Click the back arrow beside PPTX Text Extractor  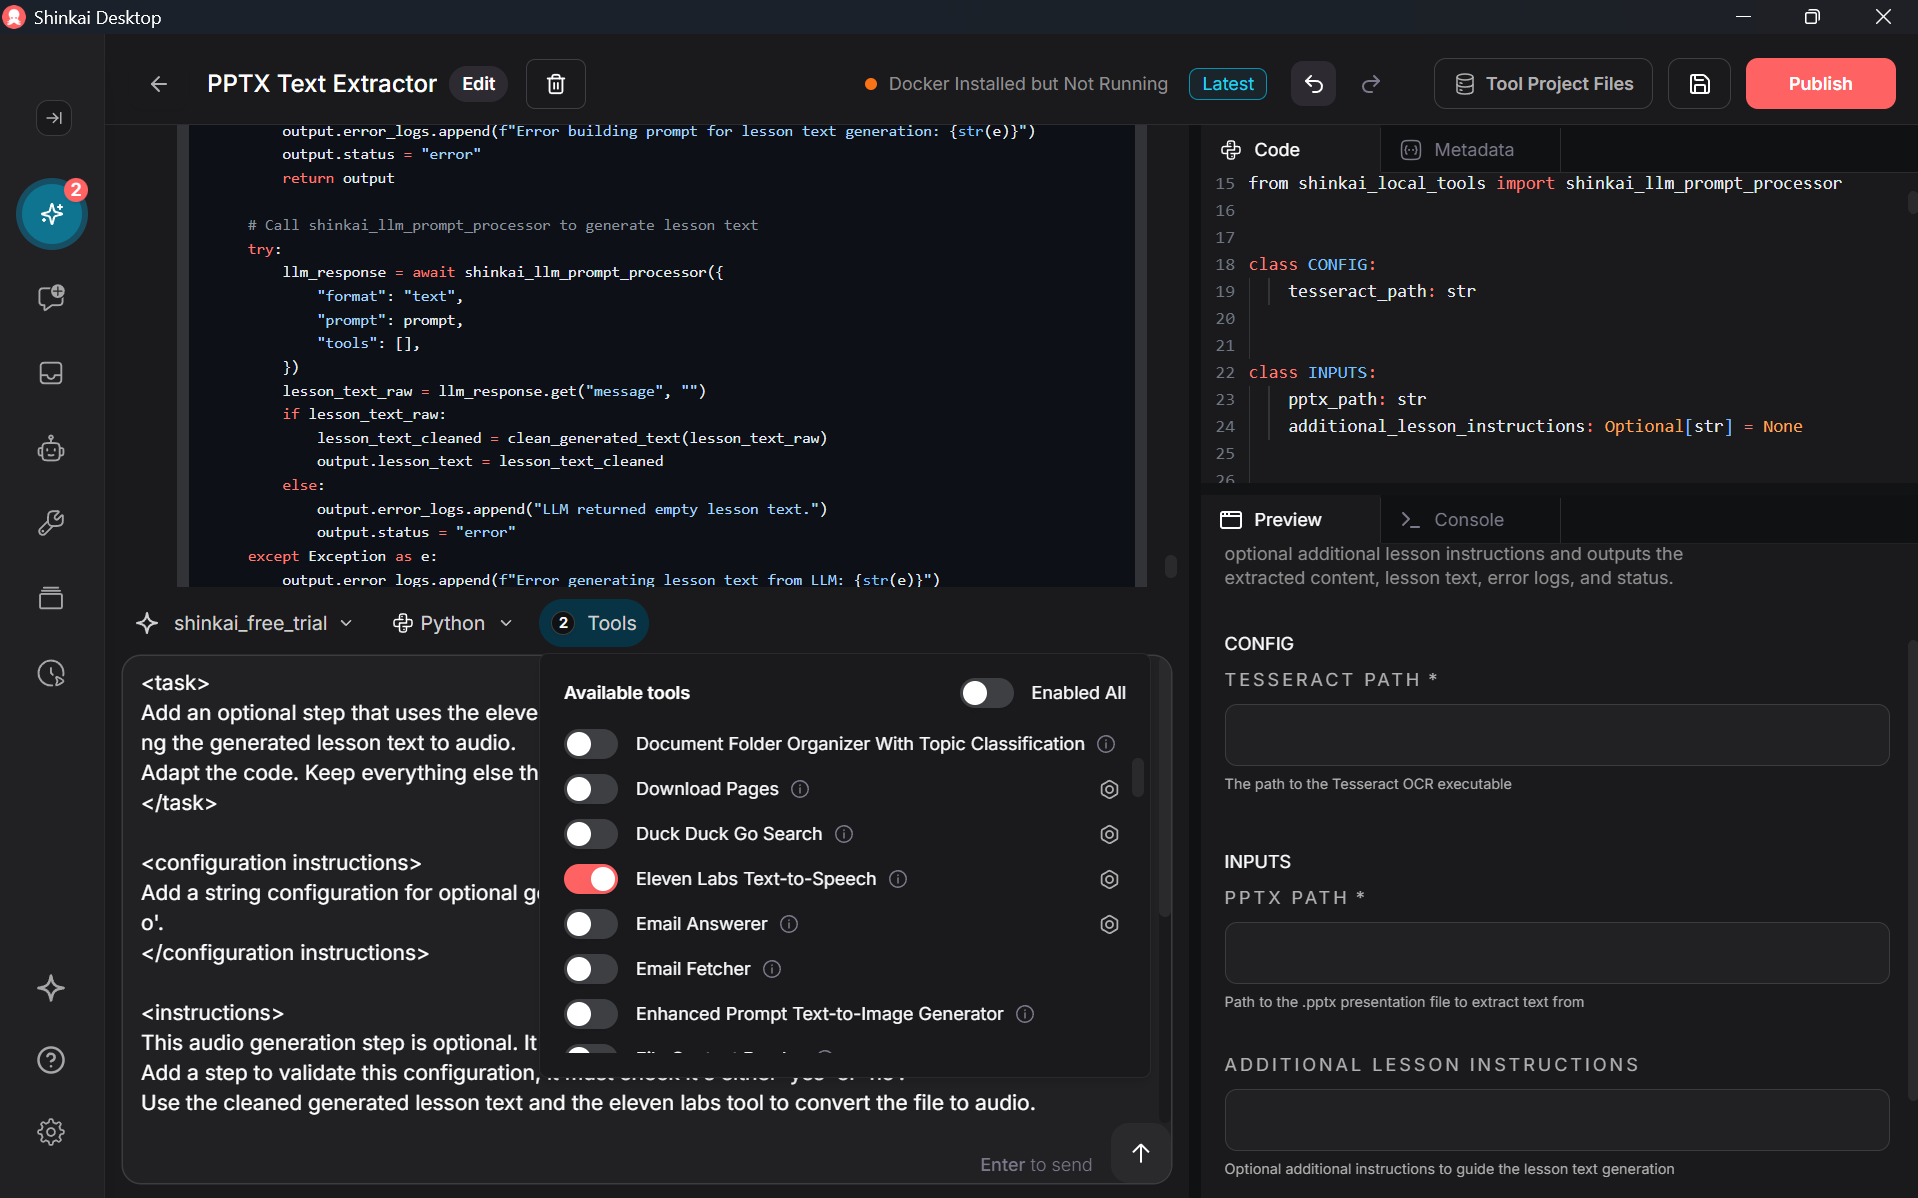point(159,84)
